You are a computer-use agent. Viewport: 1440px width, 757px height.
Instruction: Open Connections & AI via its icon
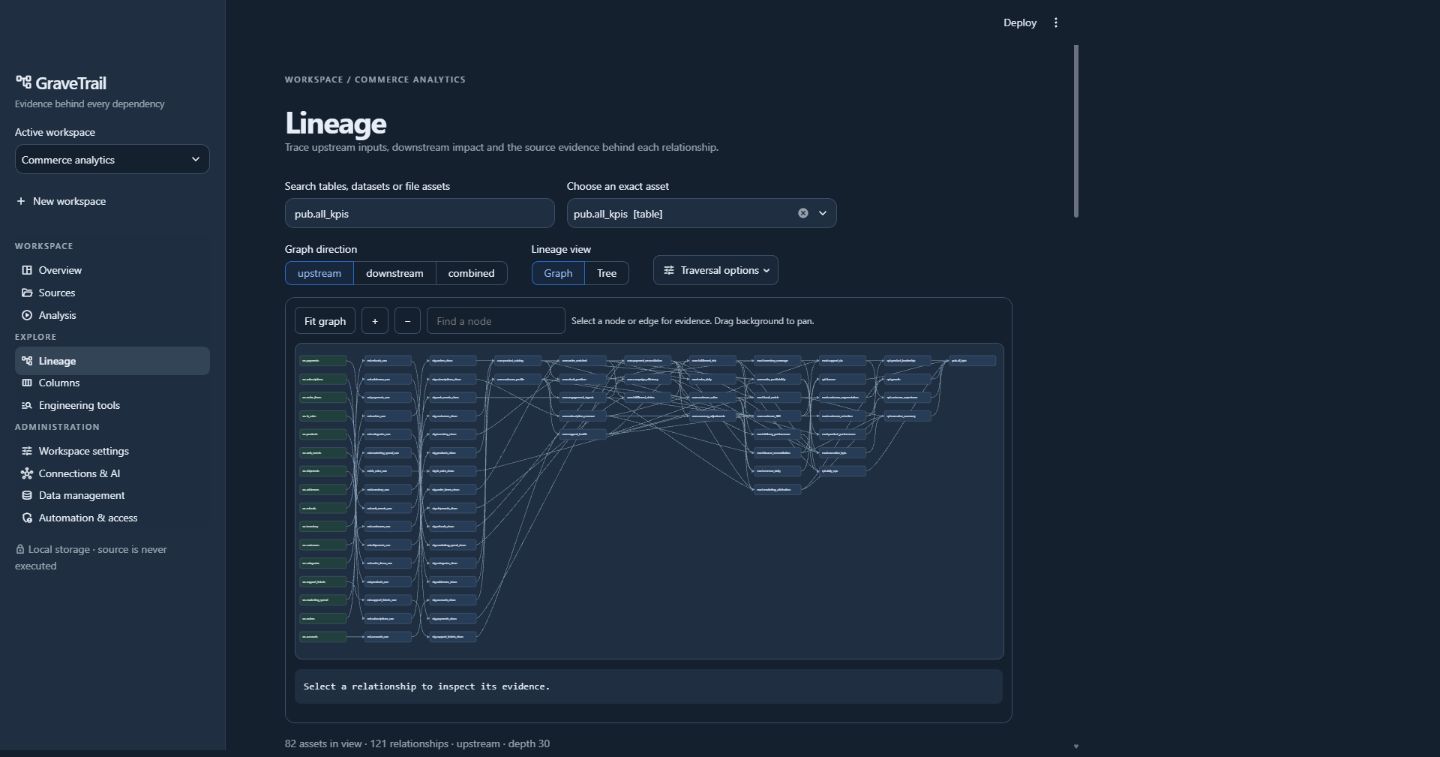[27, 473]
